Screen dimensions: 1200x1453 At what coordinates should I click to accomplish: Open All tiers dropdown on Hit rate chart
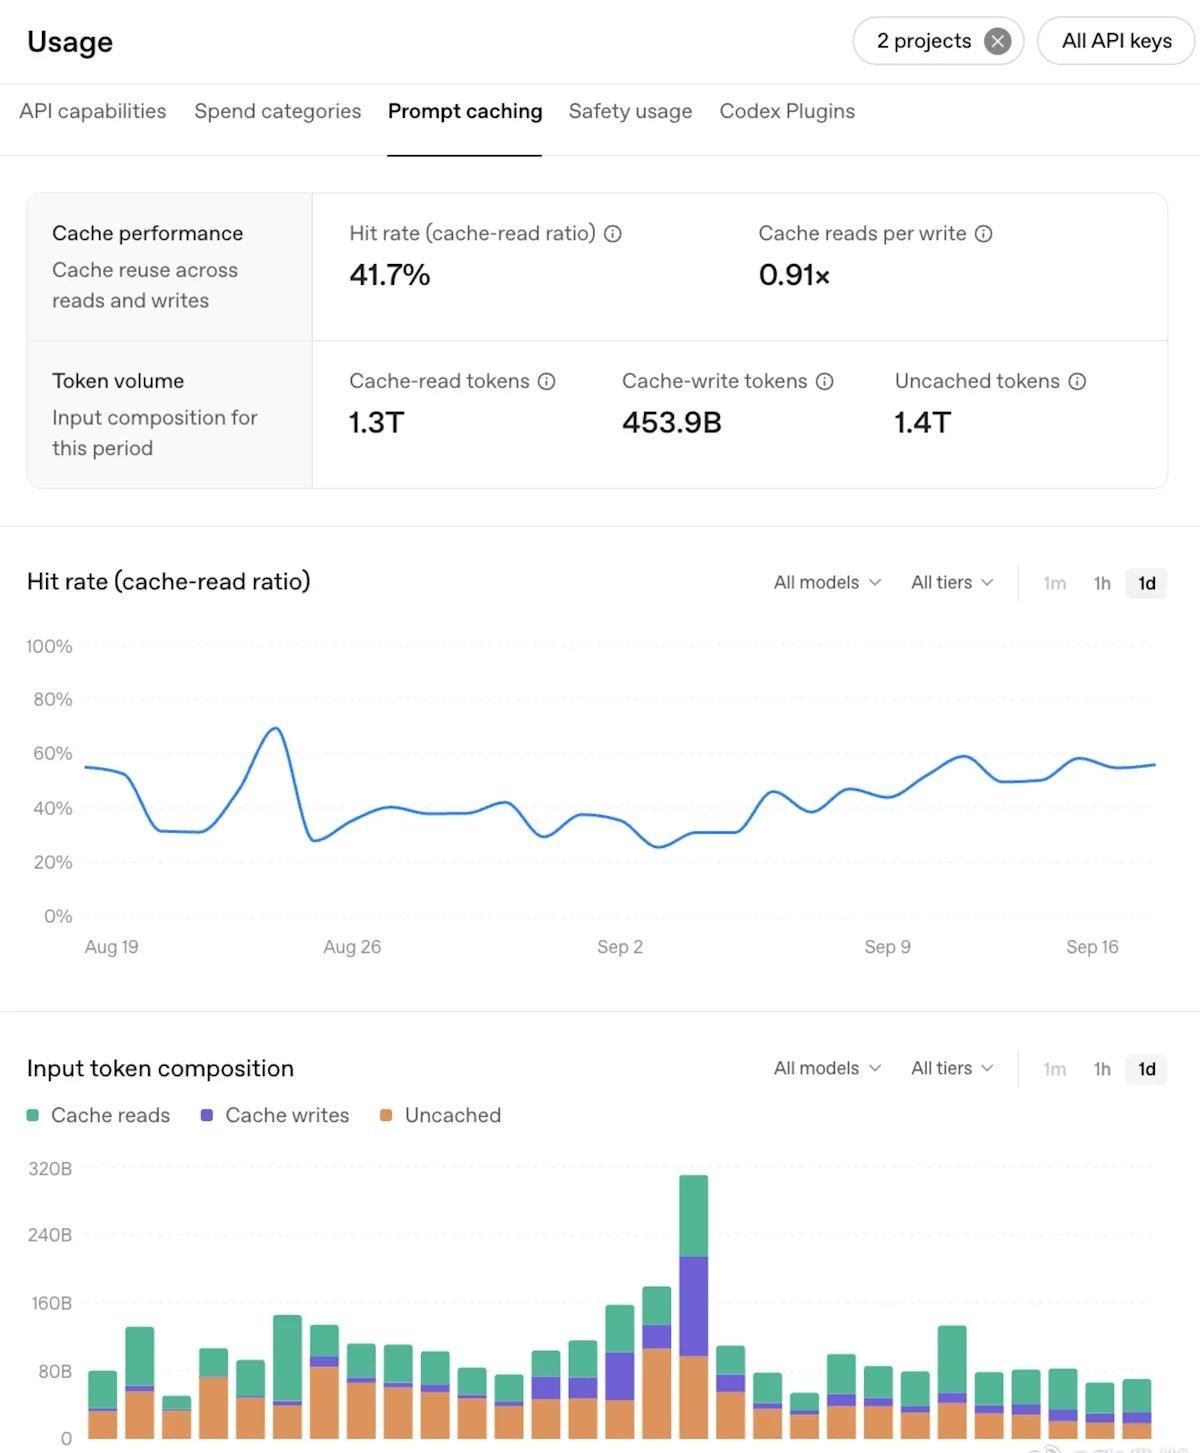click(x=952, y=582)
